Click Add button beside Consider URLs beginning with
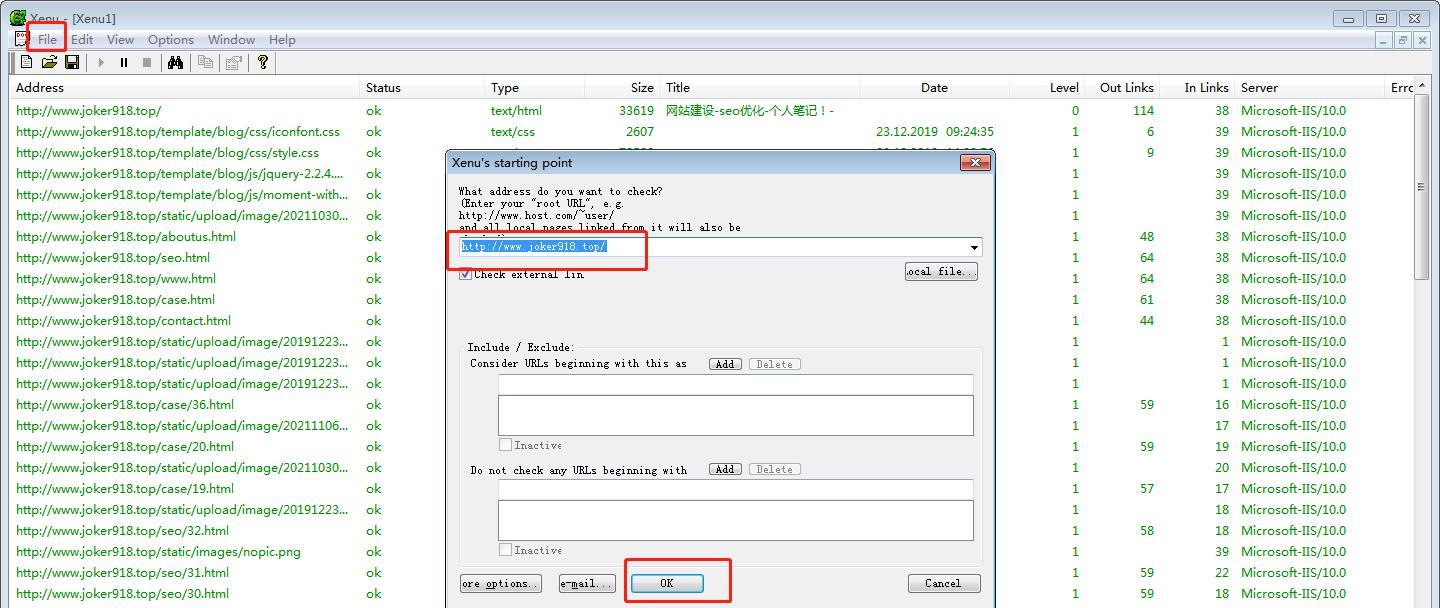This screenshot has height=608, width=1440. [725, 364]
